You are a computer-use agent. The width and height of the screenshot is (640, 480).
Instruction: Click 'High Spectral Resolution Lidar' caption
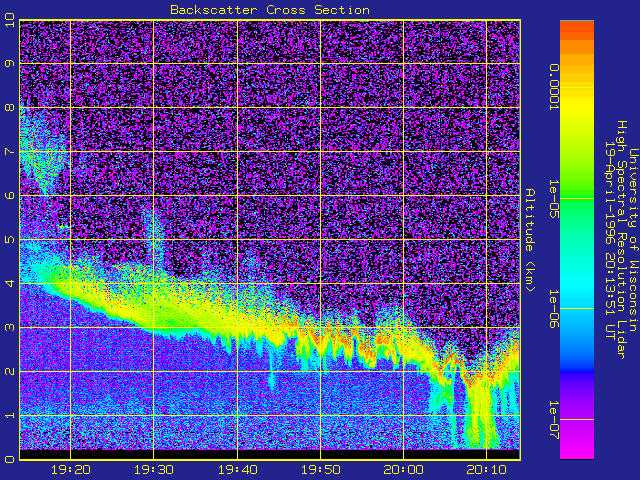click(x=621, y=240)
